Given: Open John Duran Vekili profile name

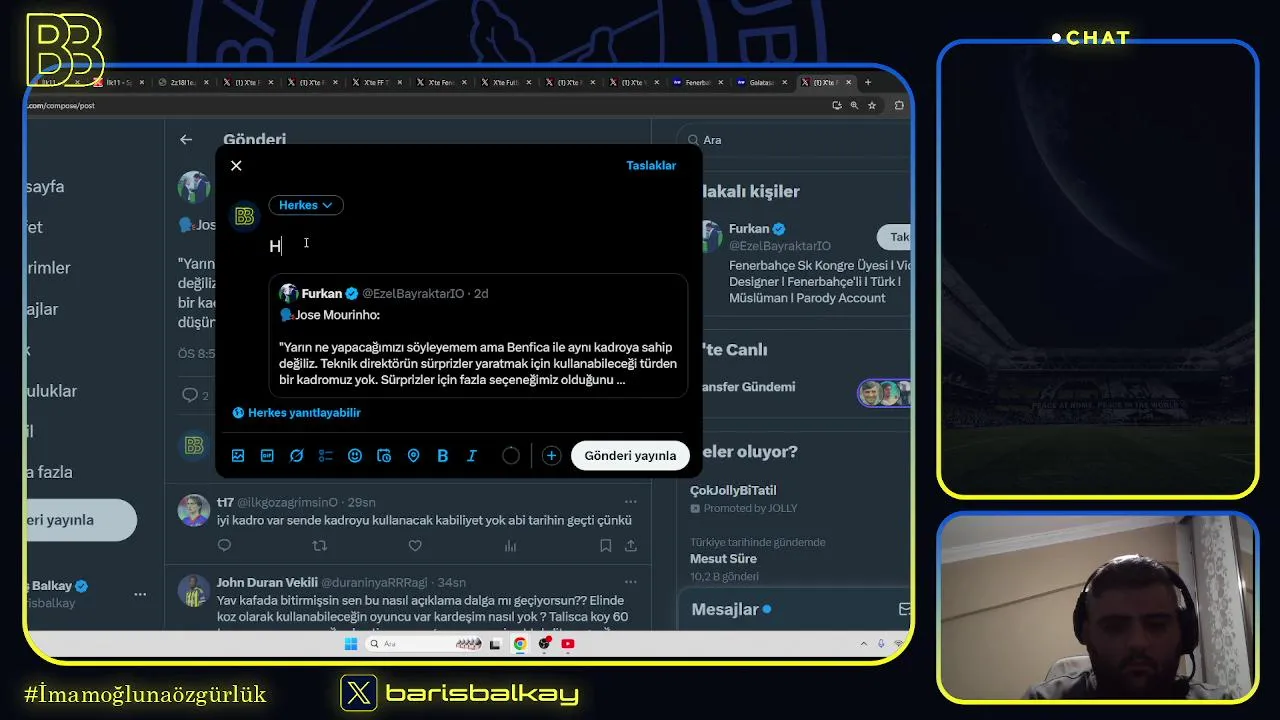Looking at the screenshot, I should pyautogui.click(x=267, y=582).
